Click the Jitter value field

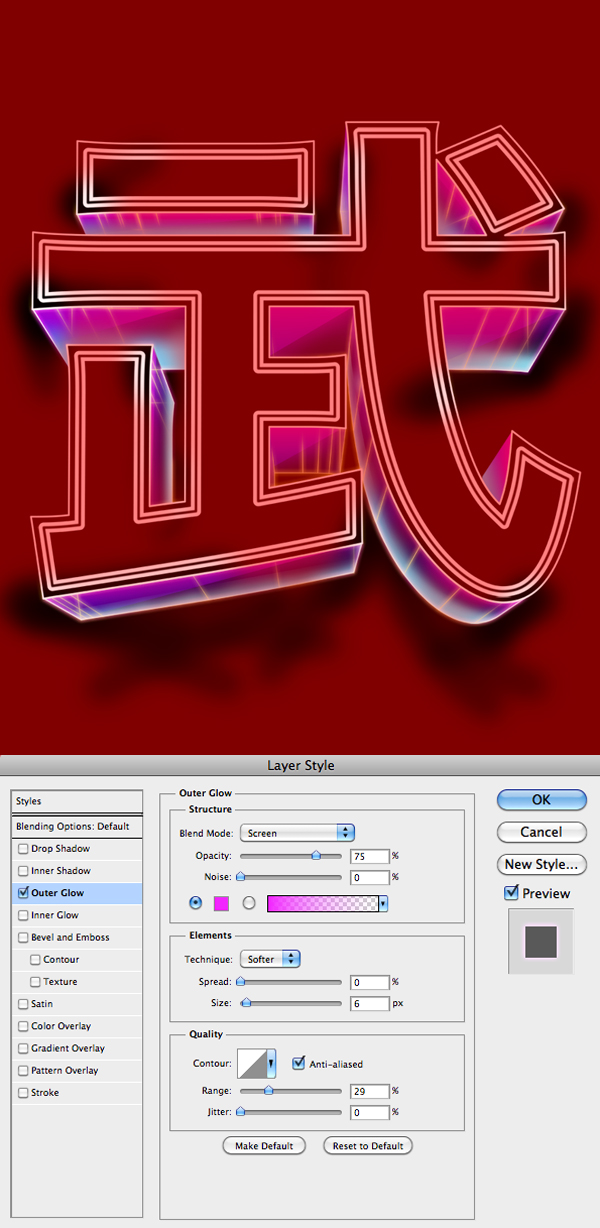369,1111
